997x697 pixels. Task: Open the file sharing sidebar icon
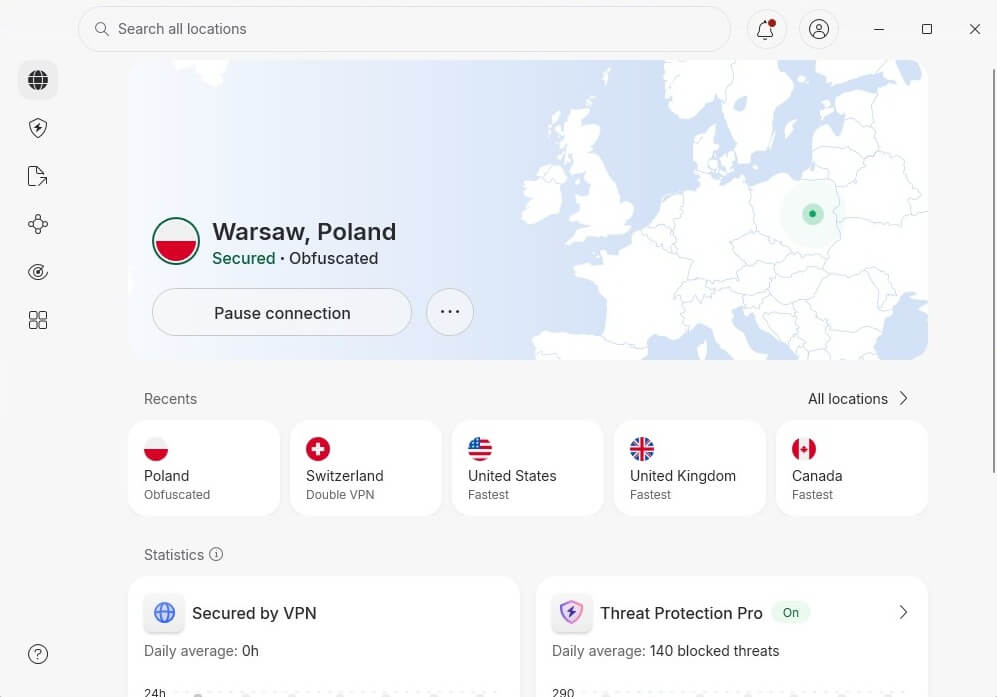(38, 176)
